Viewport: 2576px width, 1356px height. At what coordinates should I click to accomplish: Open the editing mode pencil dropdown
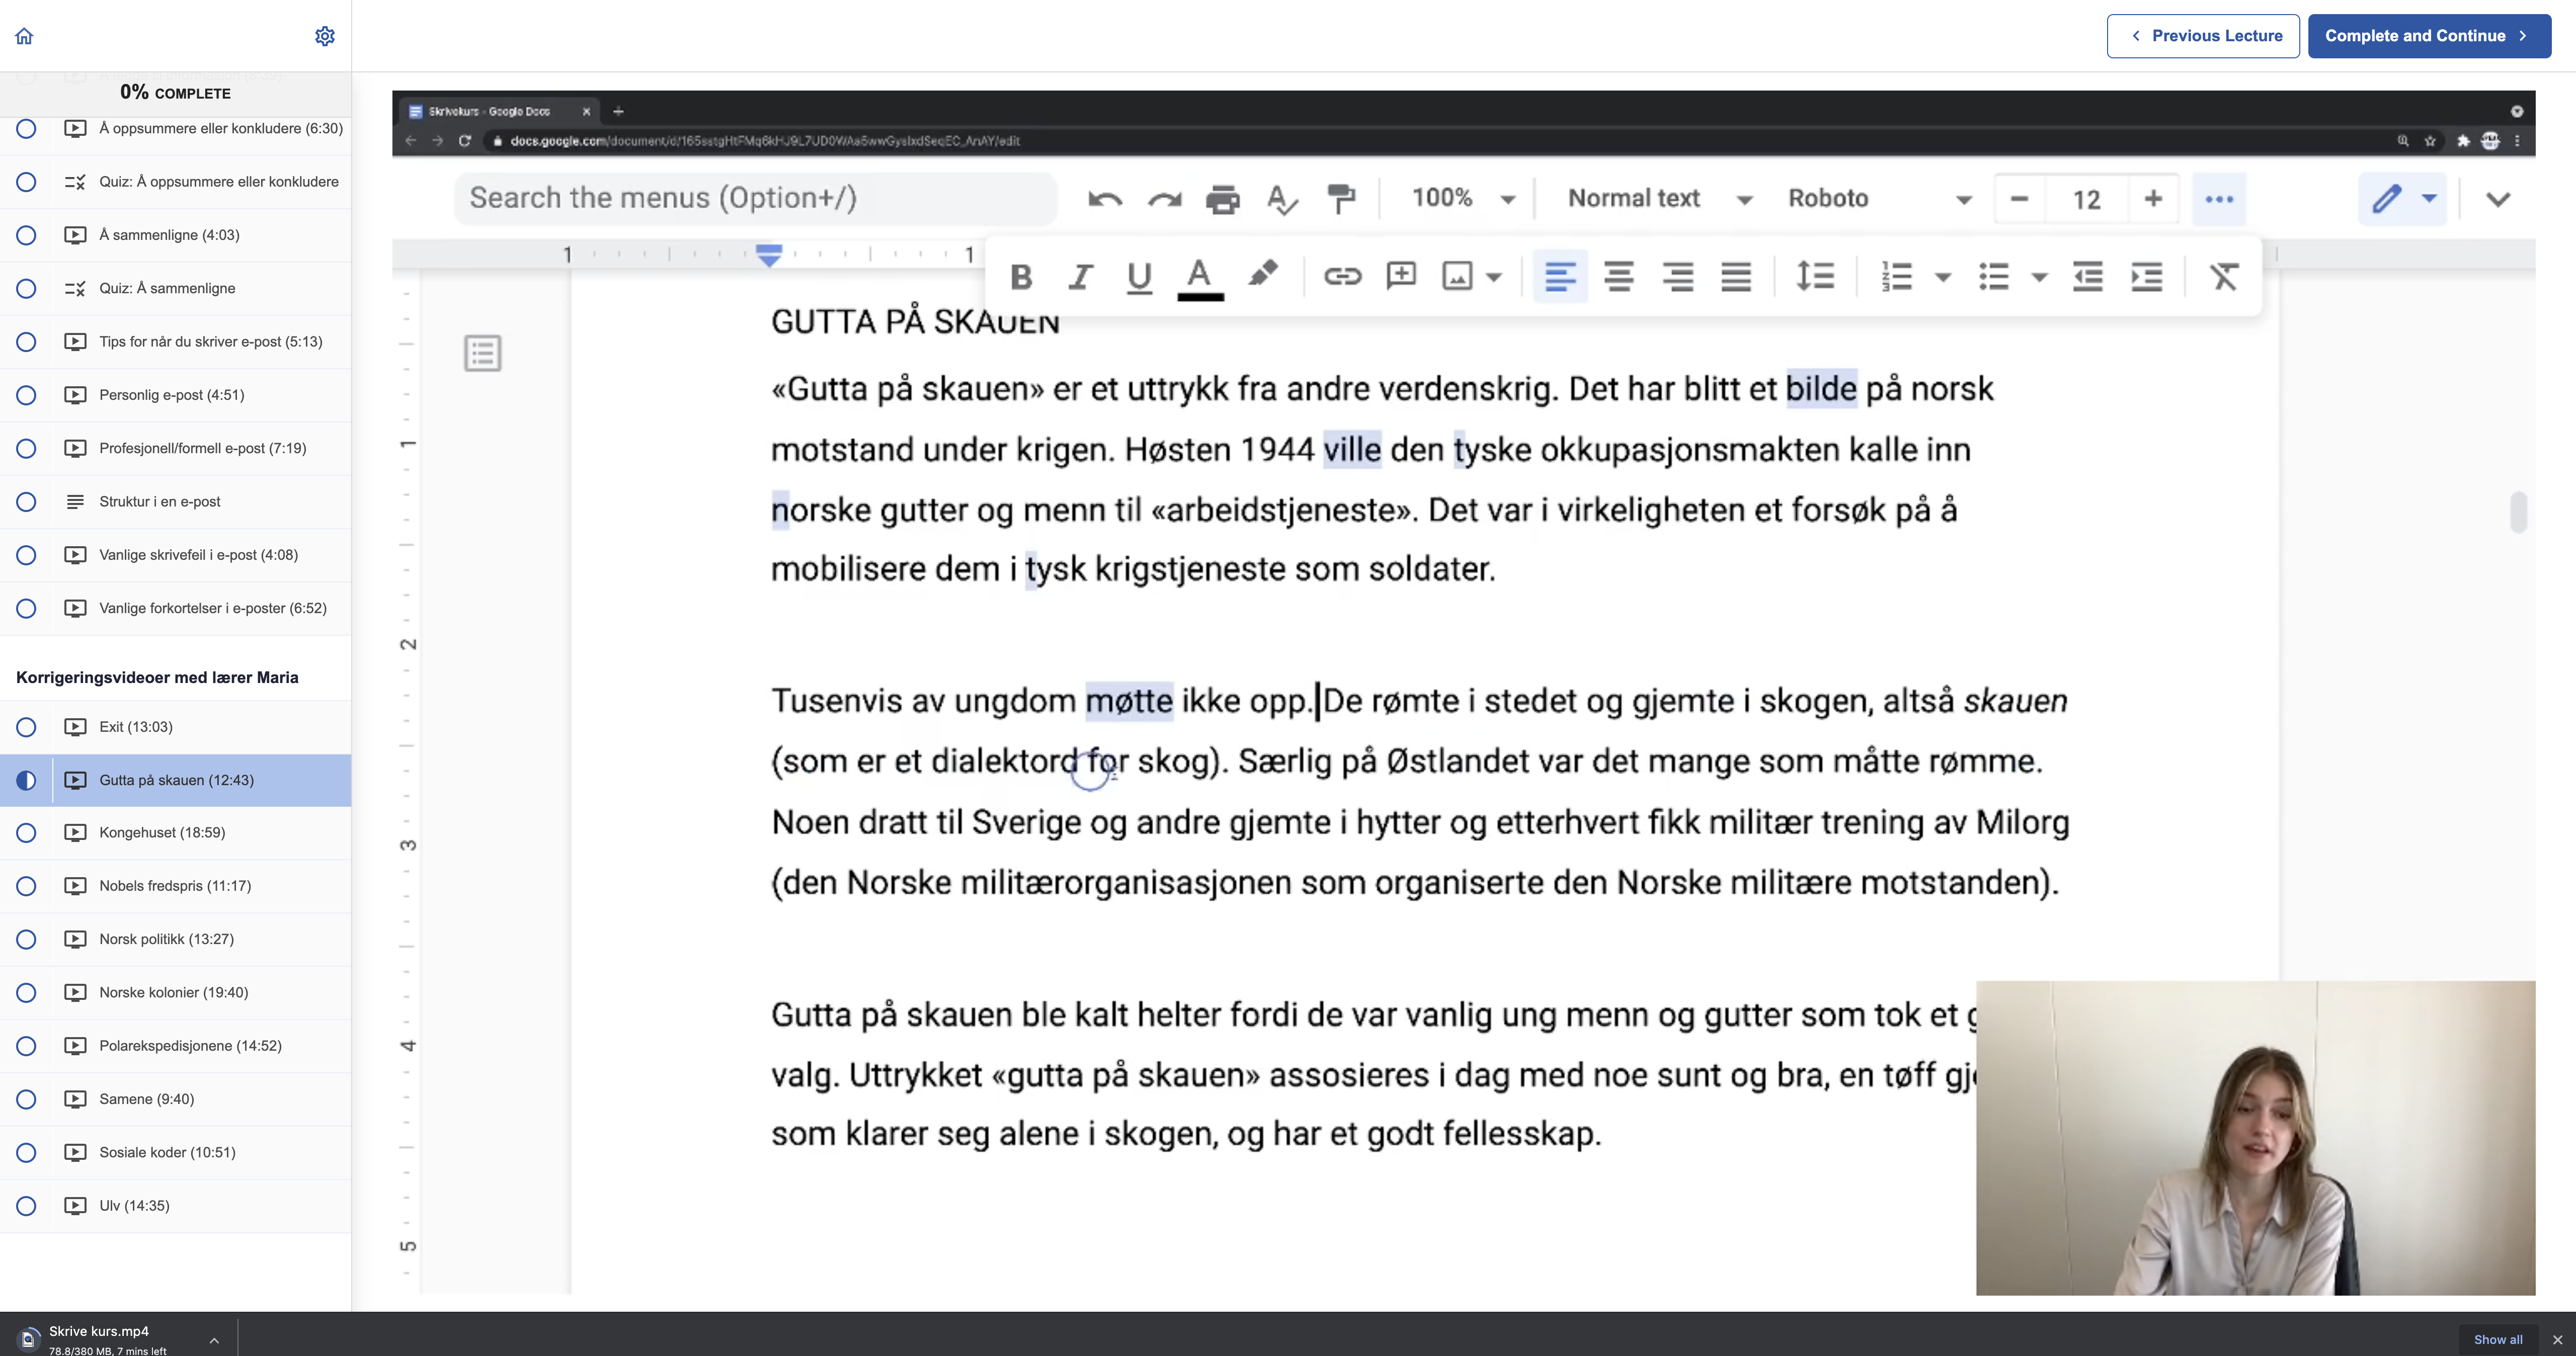click(x=2429, y=198)
